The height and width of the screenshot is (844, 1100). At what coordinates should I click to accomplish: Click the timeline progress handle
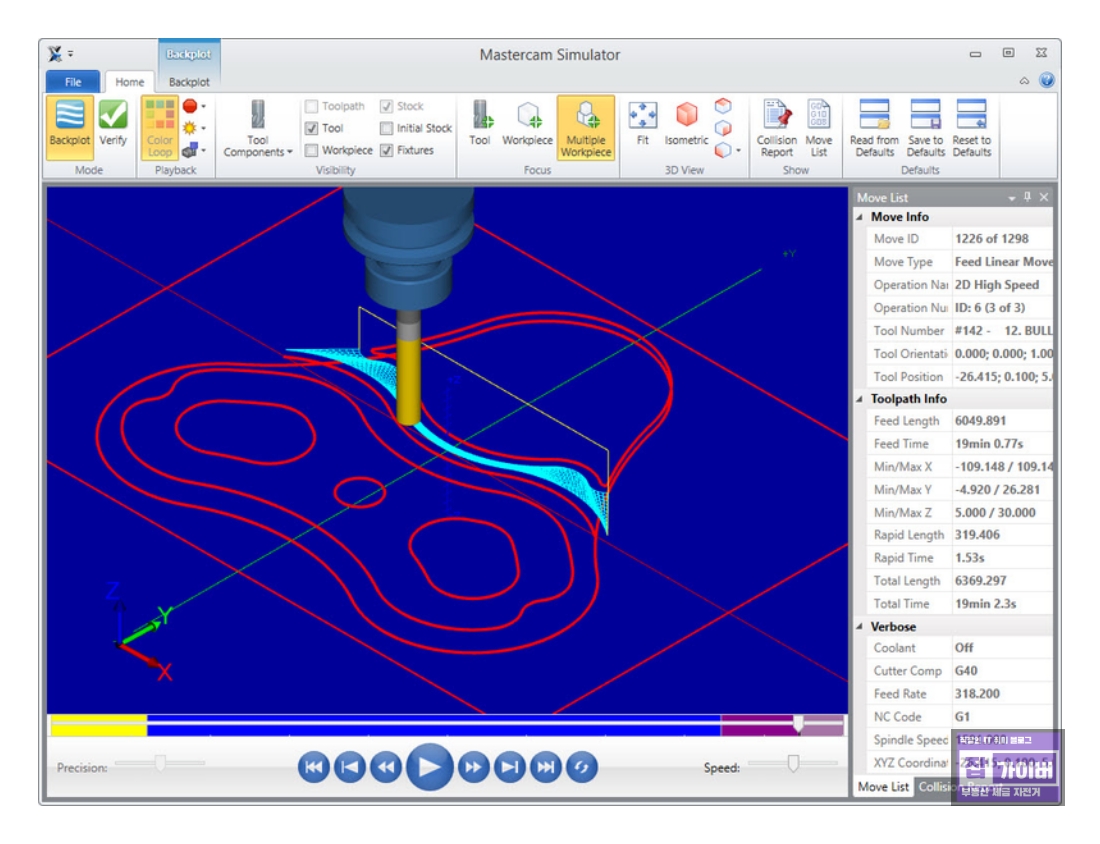coord(798,724)
